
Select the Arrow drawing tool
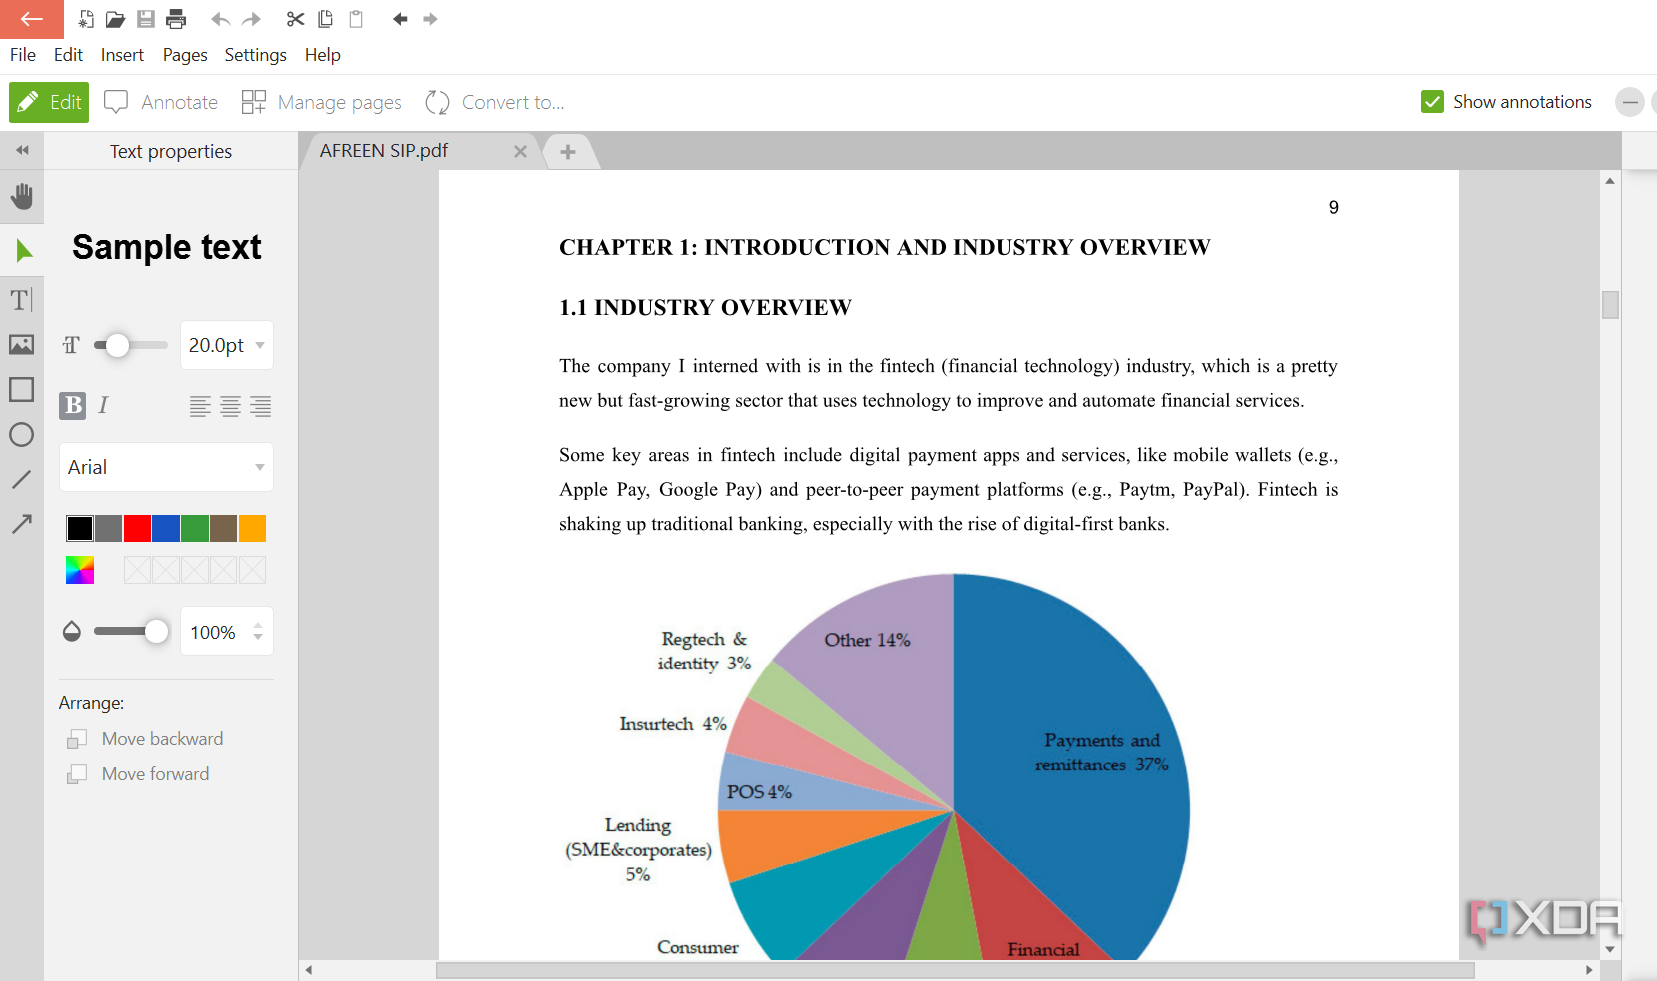click(22, 523)
